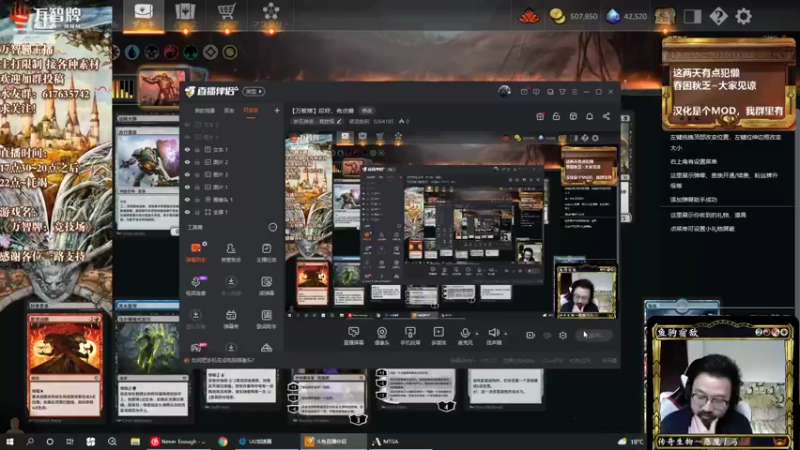Open the Store cart tab in MTGA
This screenshot has height=450, width=800.
227,15
